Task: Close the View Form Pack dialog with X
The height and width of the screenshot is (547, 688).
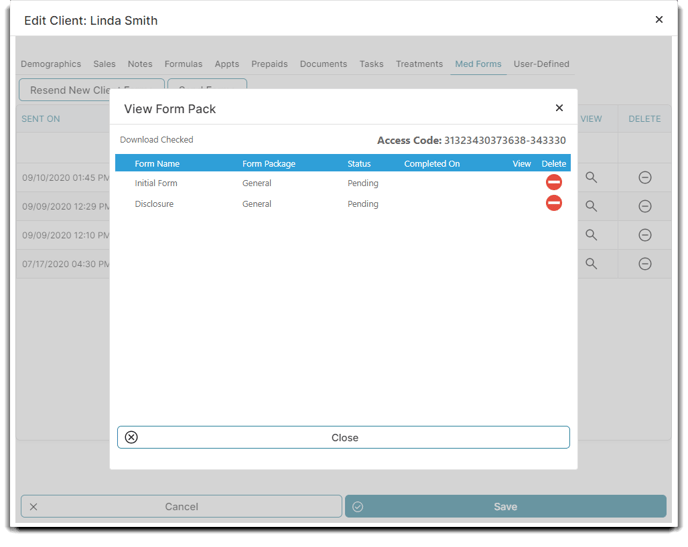Action: click(x=559, y=108)
